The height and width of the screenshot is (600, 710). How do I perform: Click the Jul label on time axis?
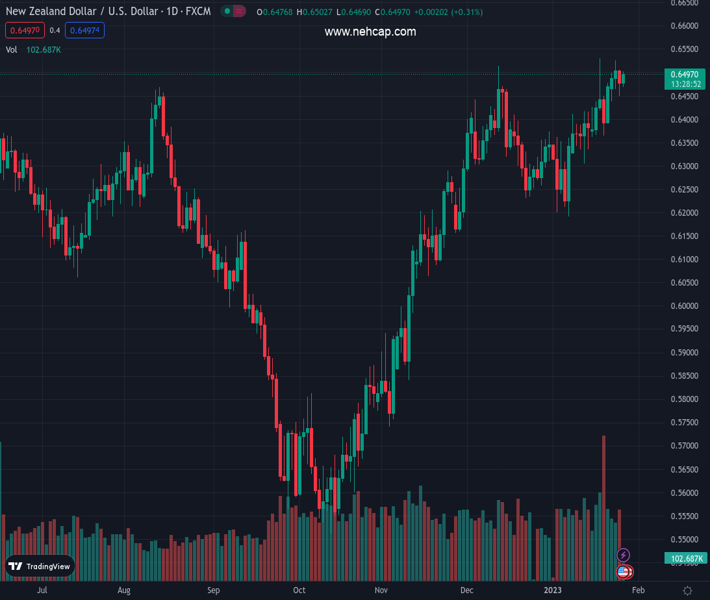(x=41, y=591)
